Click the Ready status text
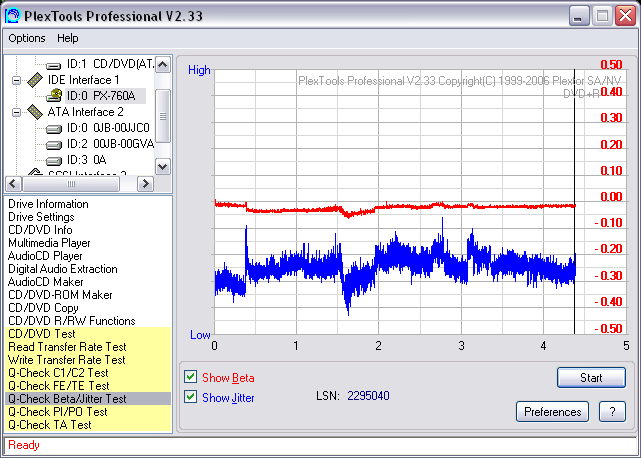This screenshot has height=458, width=641. pyautogui.click(x=24, y=445)
